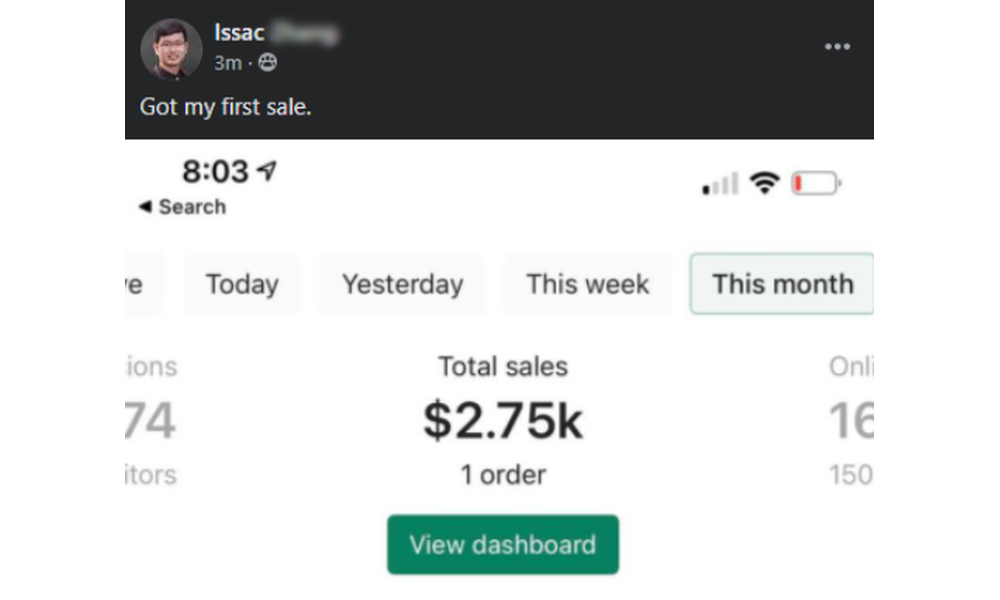Tap the Wi-Fi status icon

[x=765, y=183]
